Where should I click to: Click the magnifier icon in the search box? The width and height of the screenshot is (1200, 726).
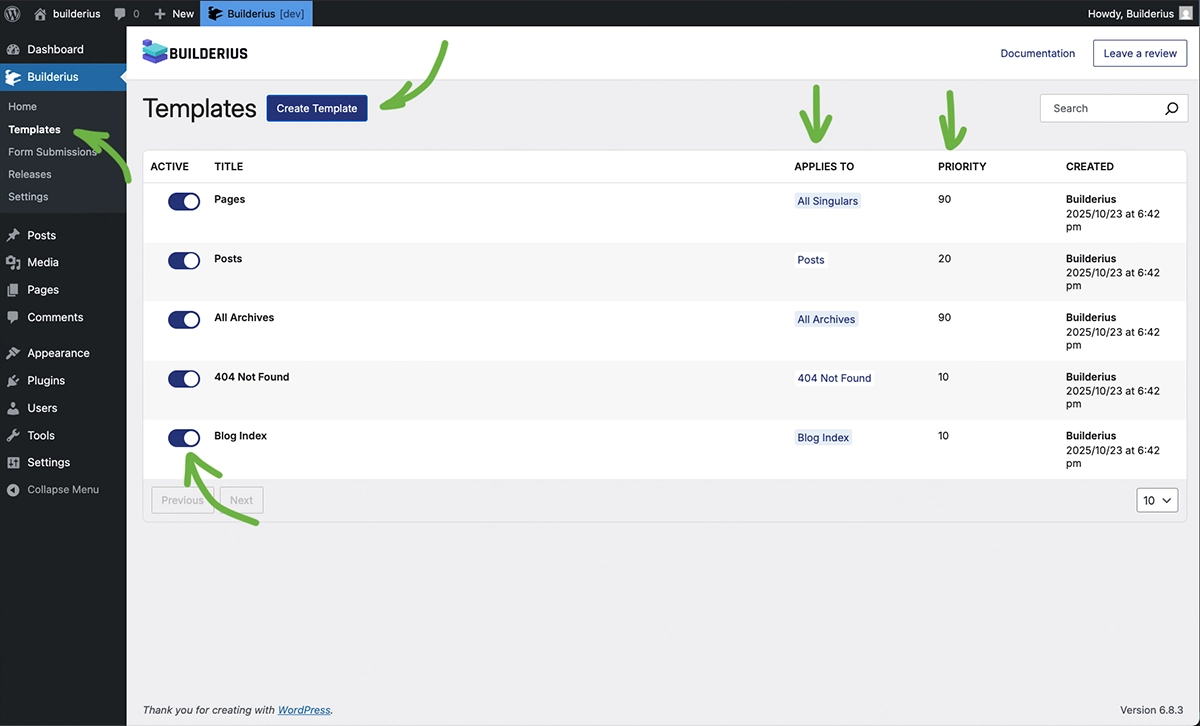click(1171, 108)
